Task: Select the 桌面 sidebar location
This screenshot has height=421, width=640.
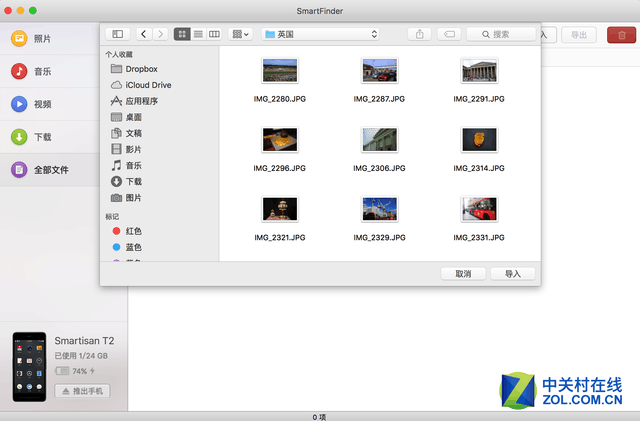Action: [133, 117]
